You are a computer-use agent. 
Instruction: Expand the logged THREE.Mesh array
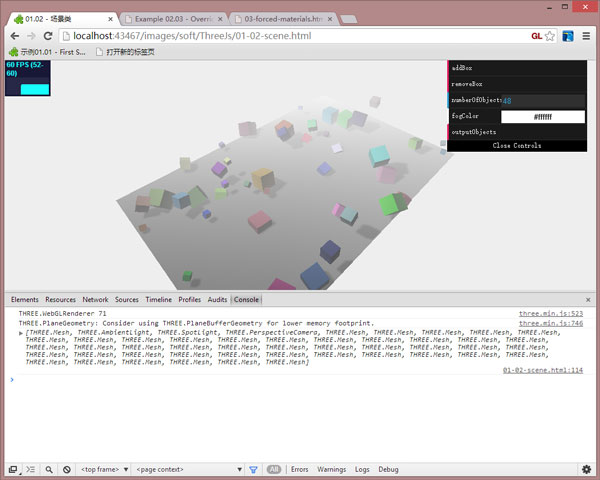tap(21, 333)
